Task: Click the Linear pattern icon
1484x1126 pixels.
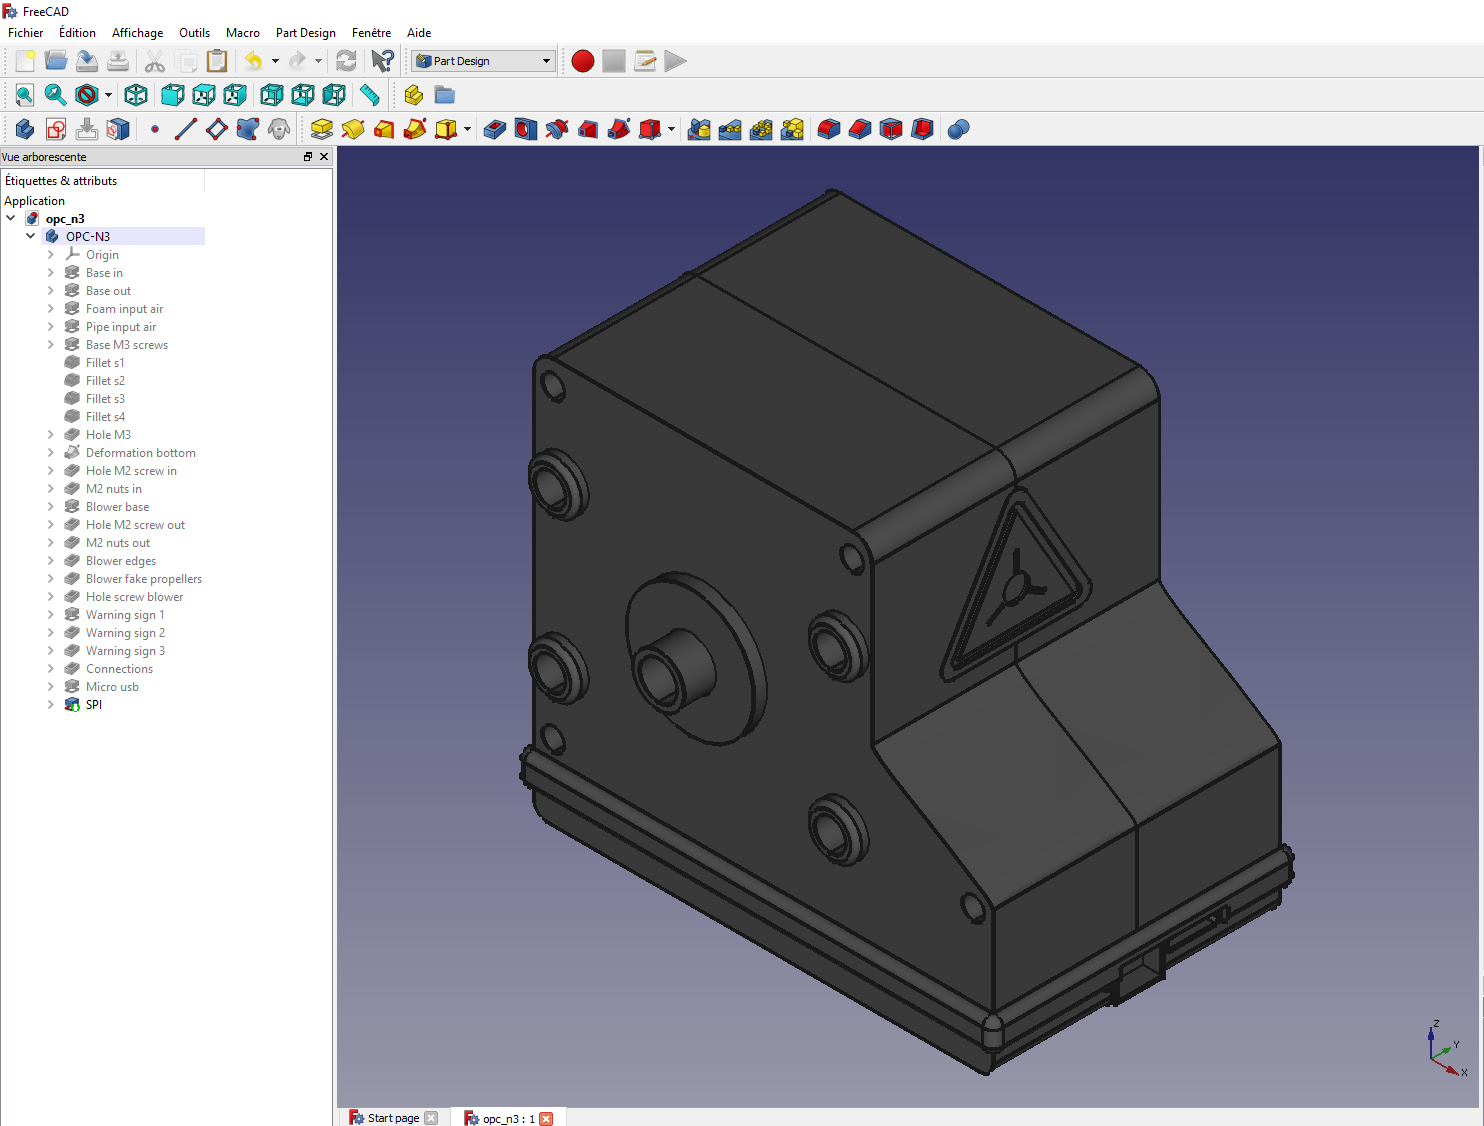Action: pos(730,129)
